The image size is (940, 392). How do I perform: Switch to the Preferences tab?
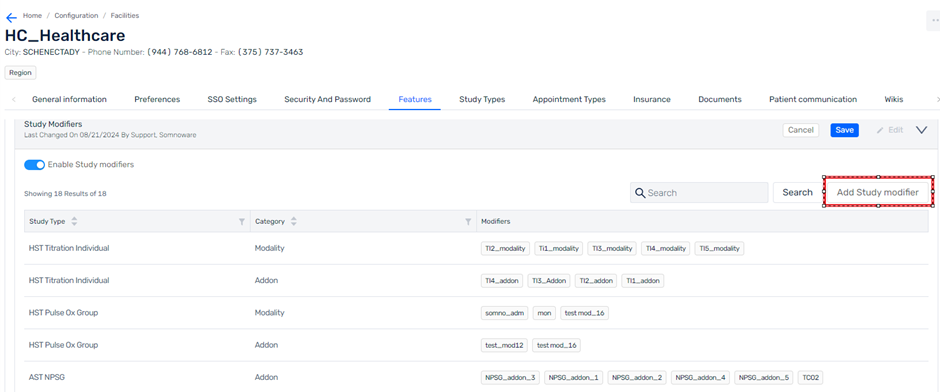(x=157, y=99)
